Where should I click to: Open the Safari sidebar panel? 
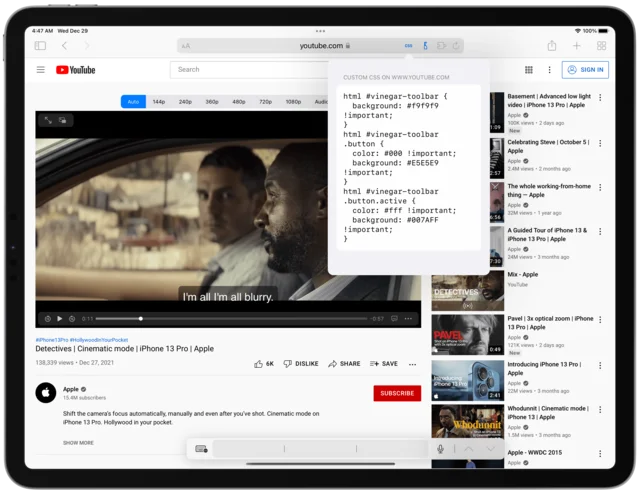(40, 46)
